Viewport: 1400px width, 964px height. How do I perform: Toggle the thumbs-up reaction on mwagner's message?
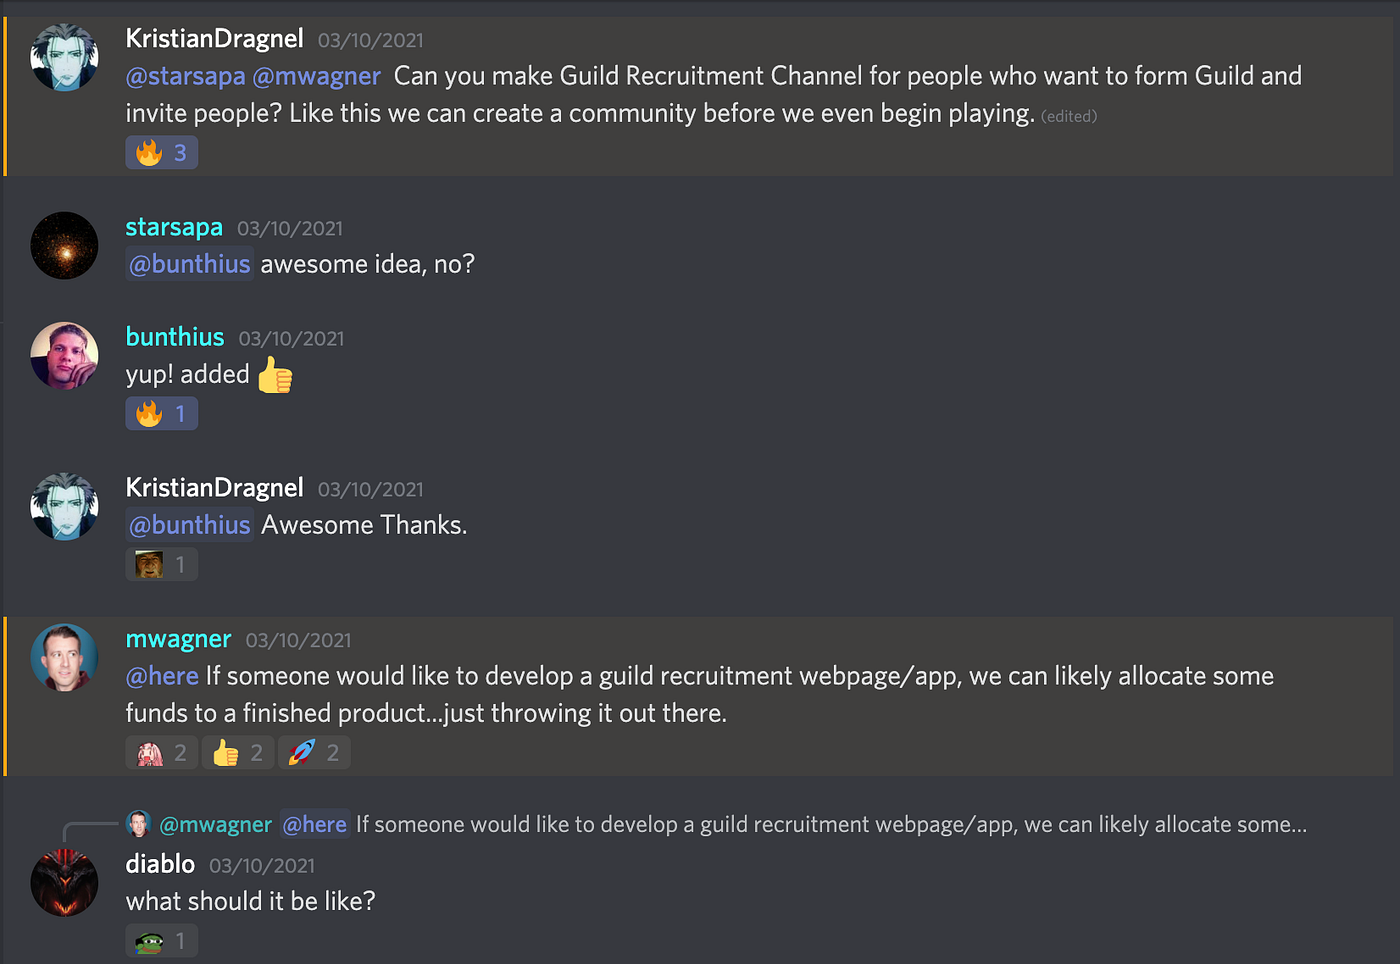pyautogui.click(x=237, y=752)
